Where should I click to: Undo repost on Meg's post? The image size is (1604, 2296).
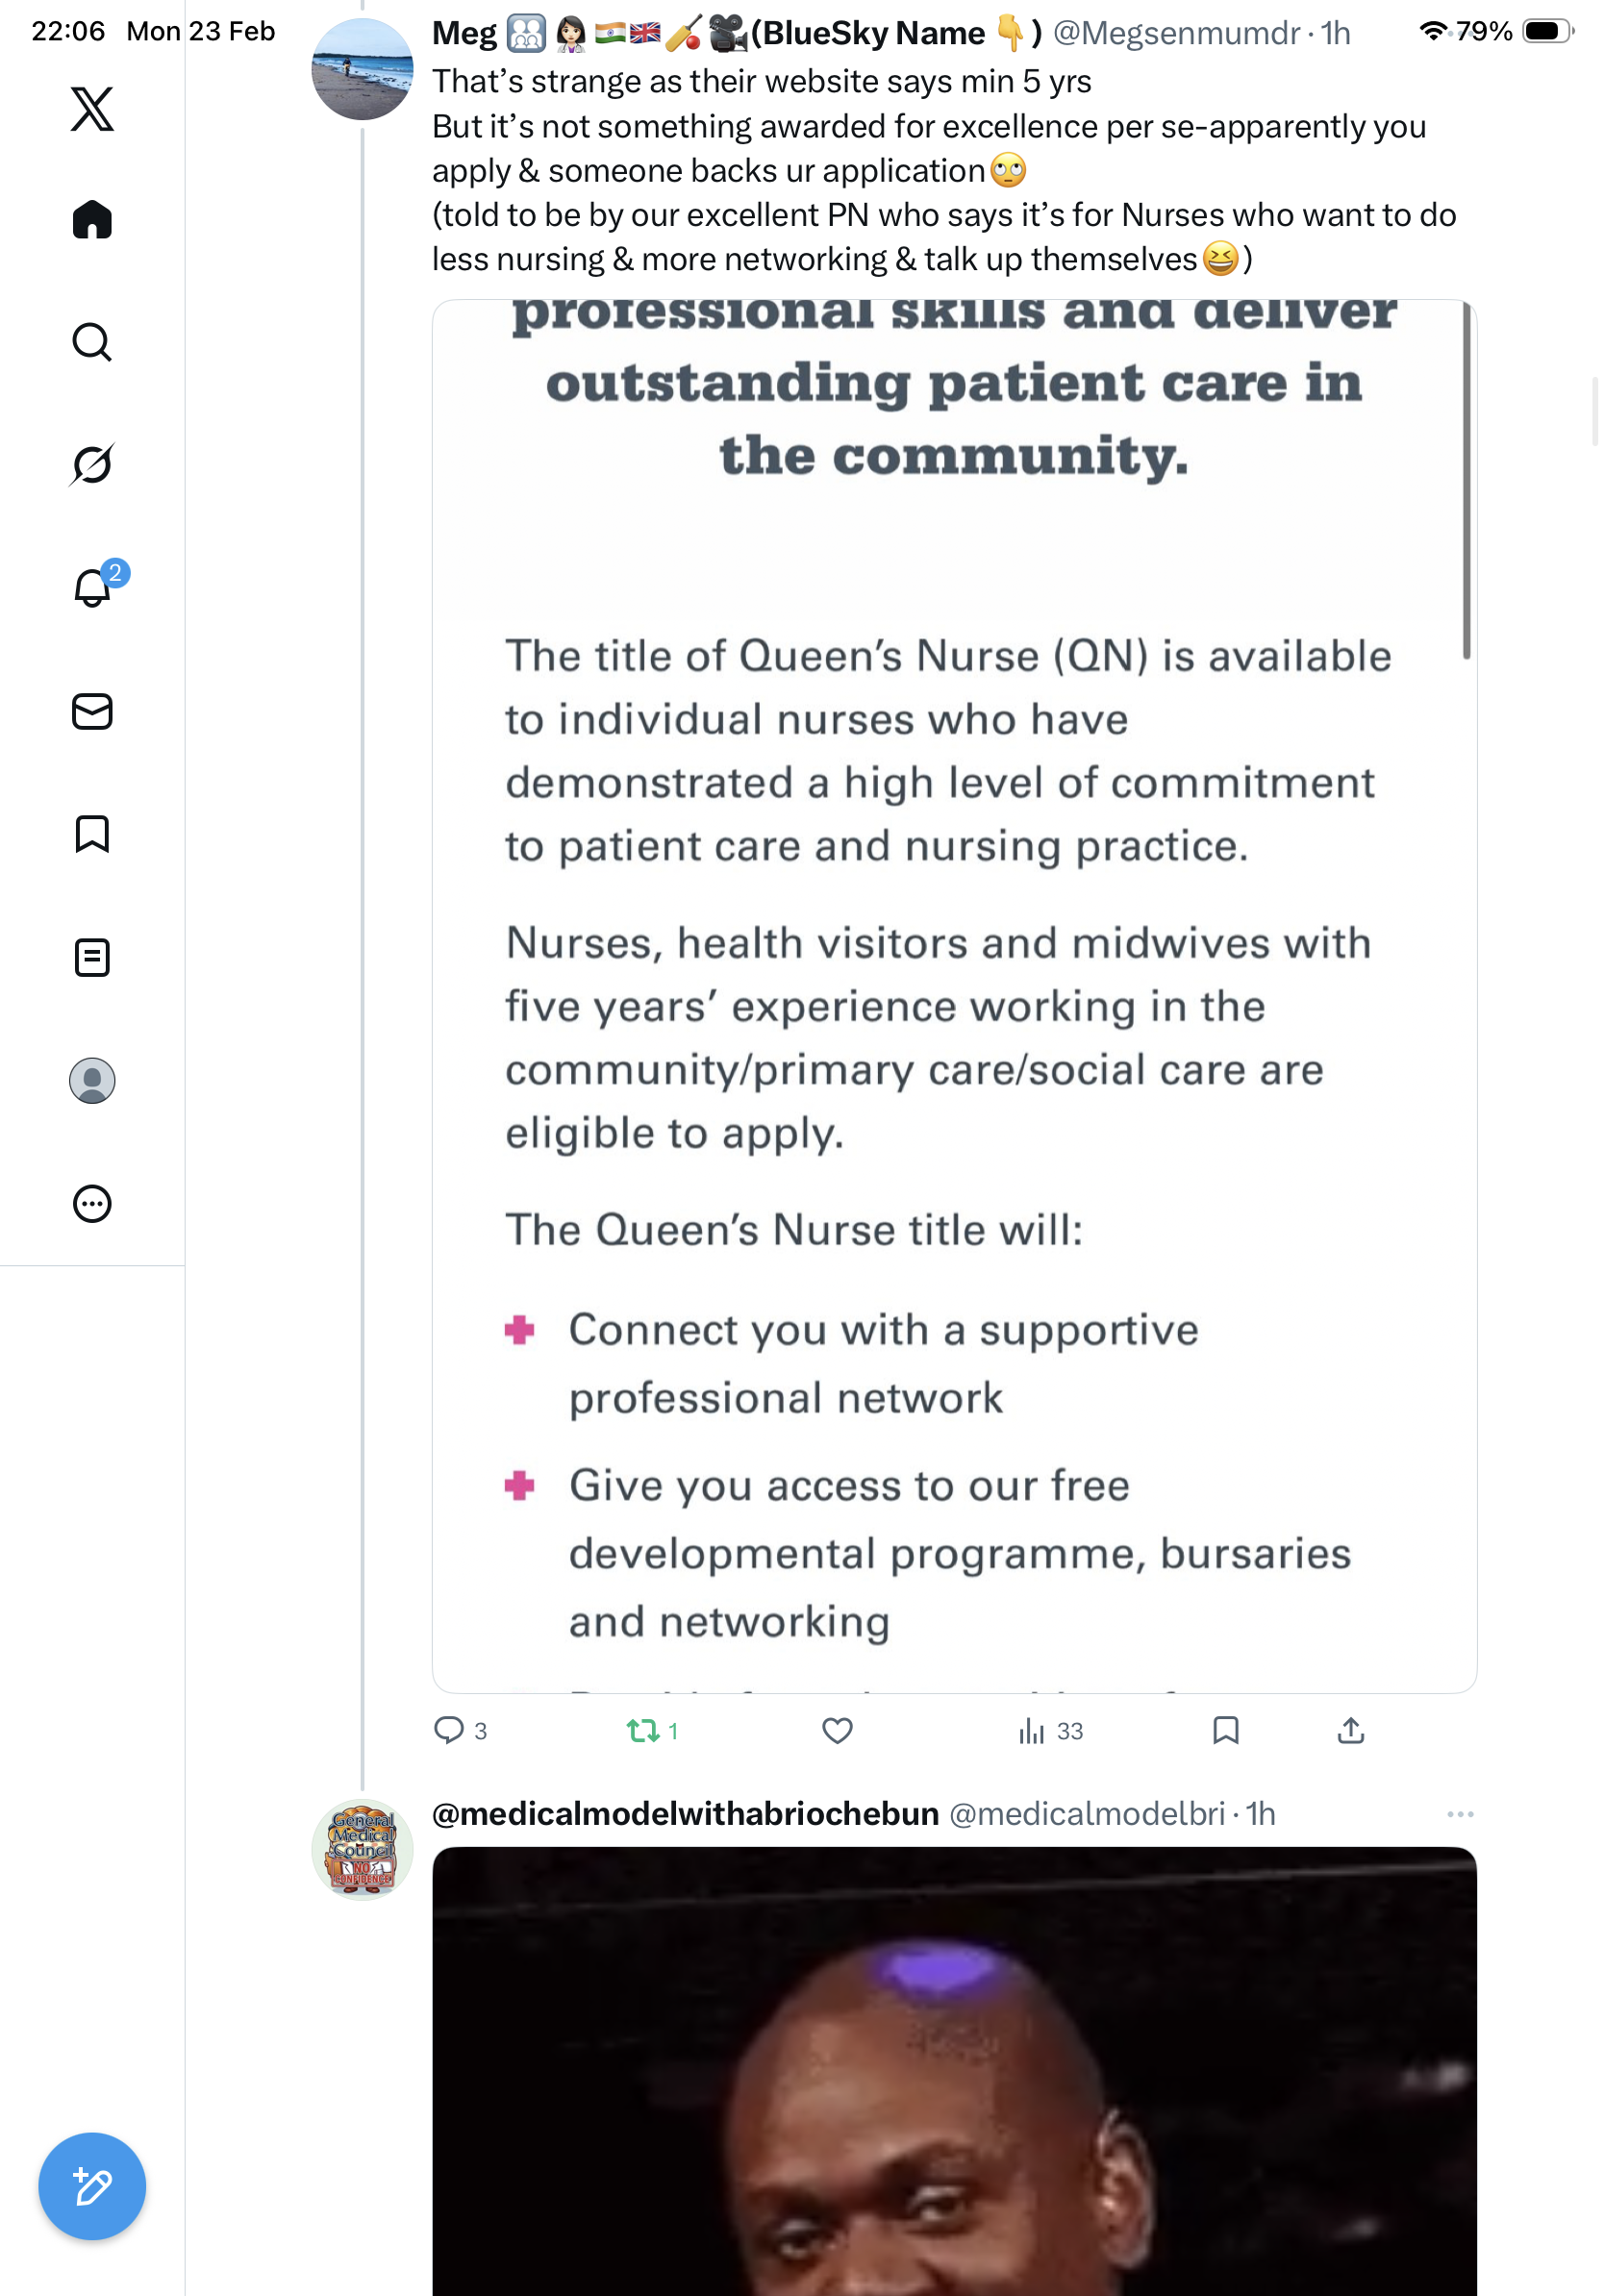[x=642, y=1730]
